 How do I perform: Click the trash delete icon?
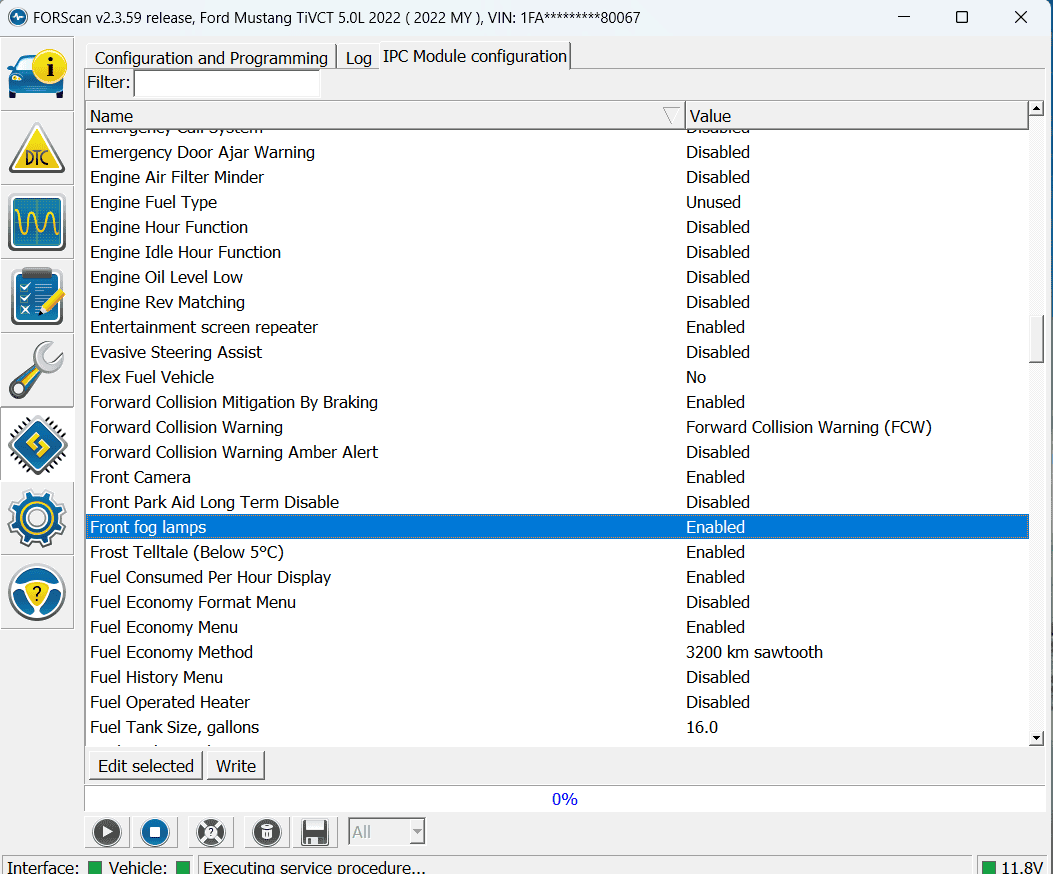point(266,832)
